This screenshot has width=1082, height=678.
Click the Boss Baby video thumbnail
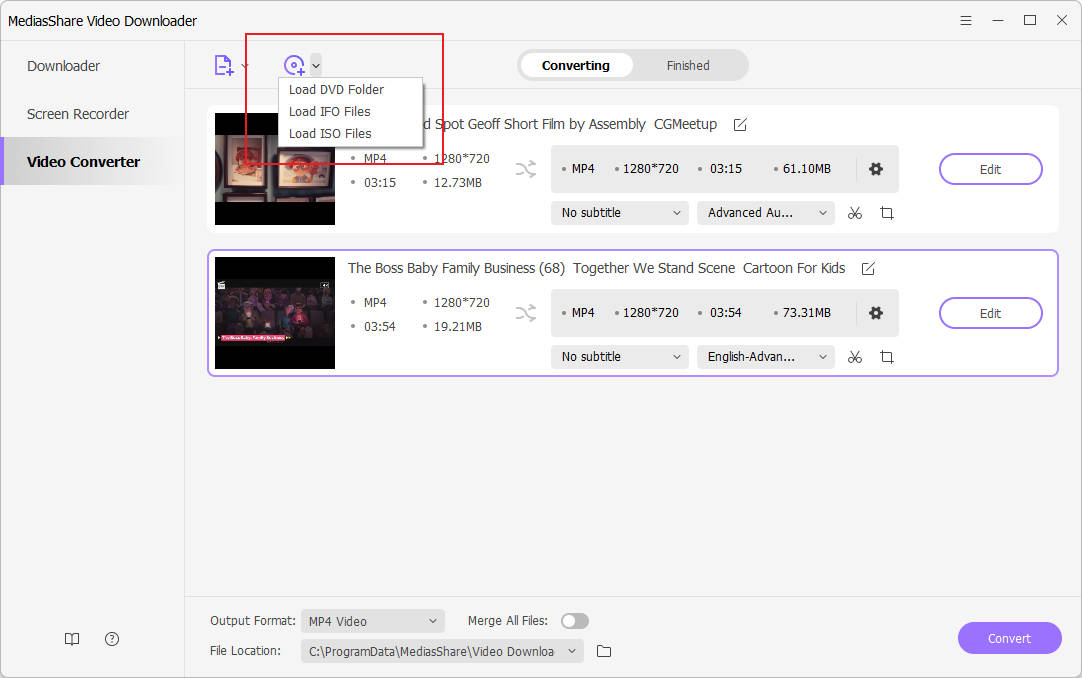coord(275,313)
